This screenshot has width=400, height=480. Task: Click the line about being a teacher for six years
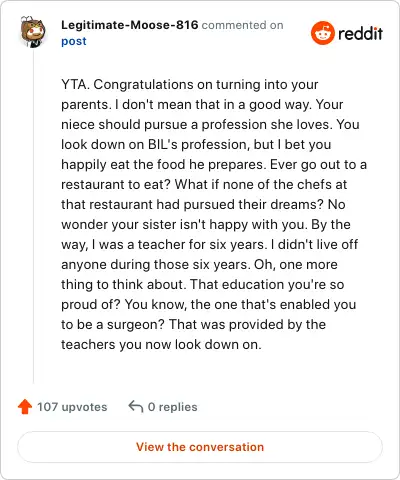209,245
